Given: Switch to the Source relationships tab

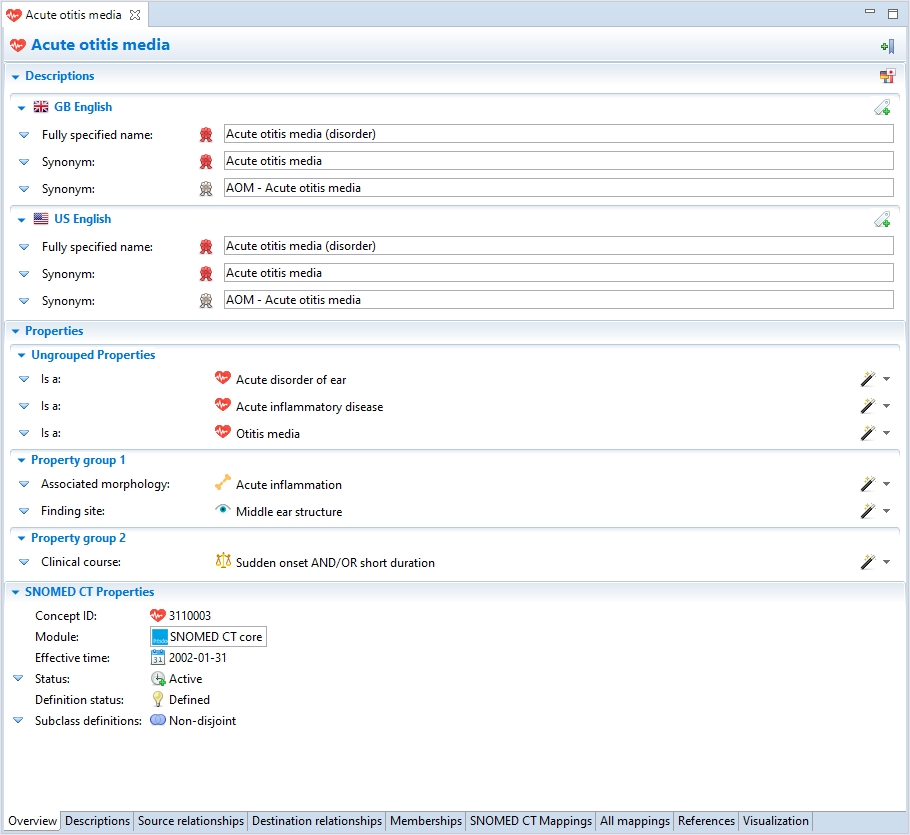Looking at the screenshot, I should click(191, 821).
